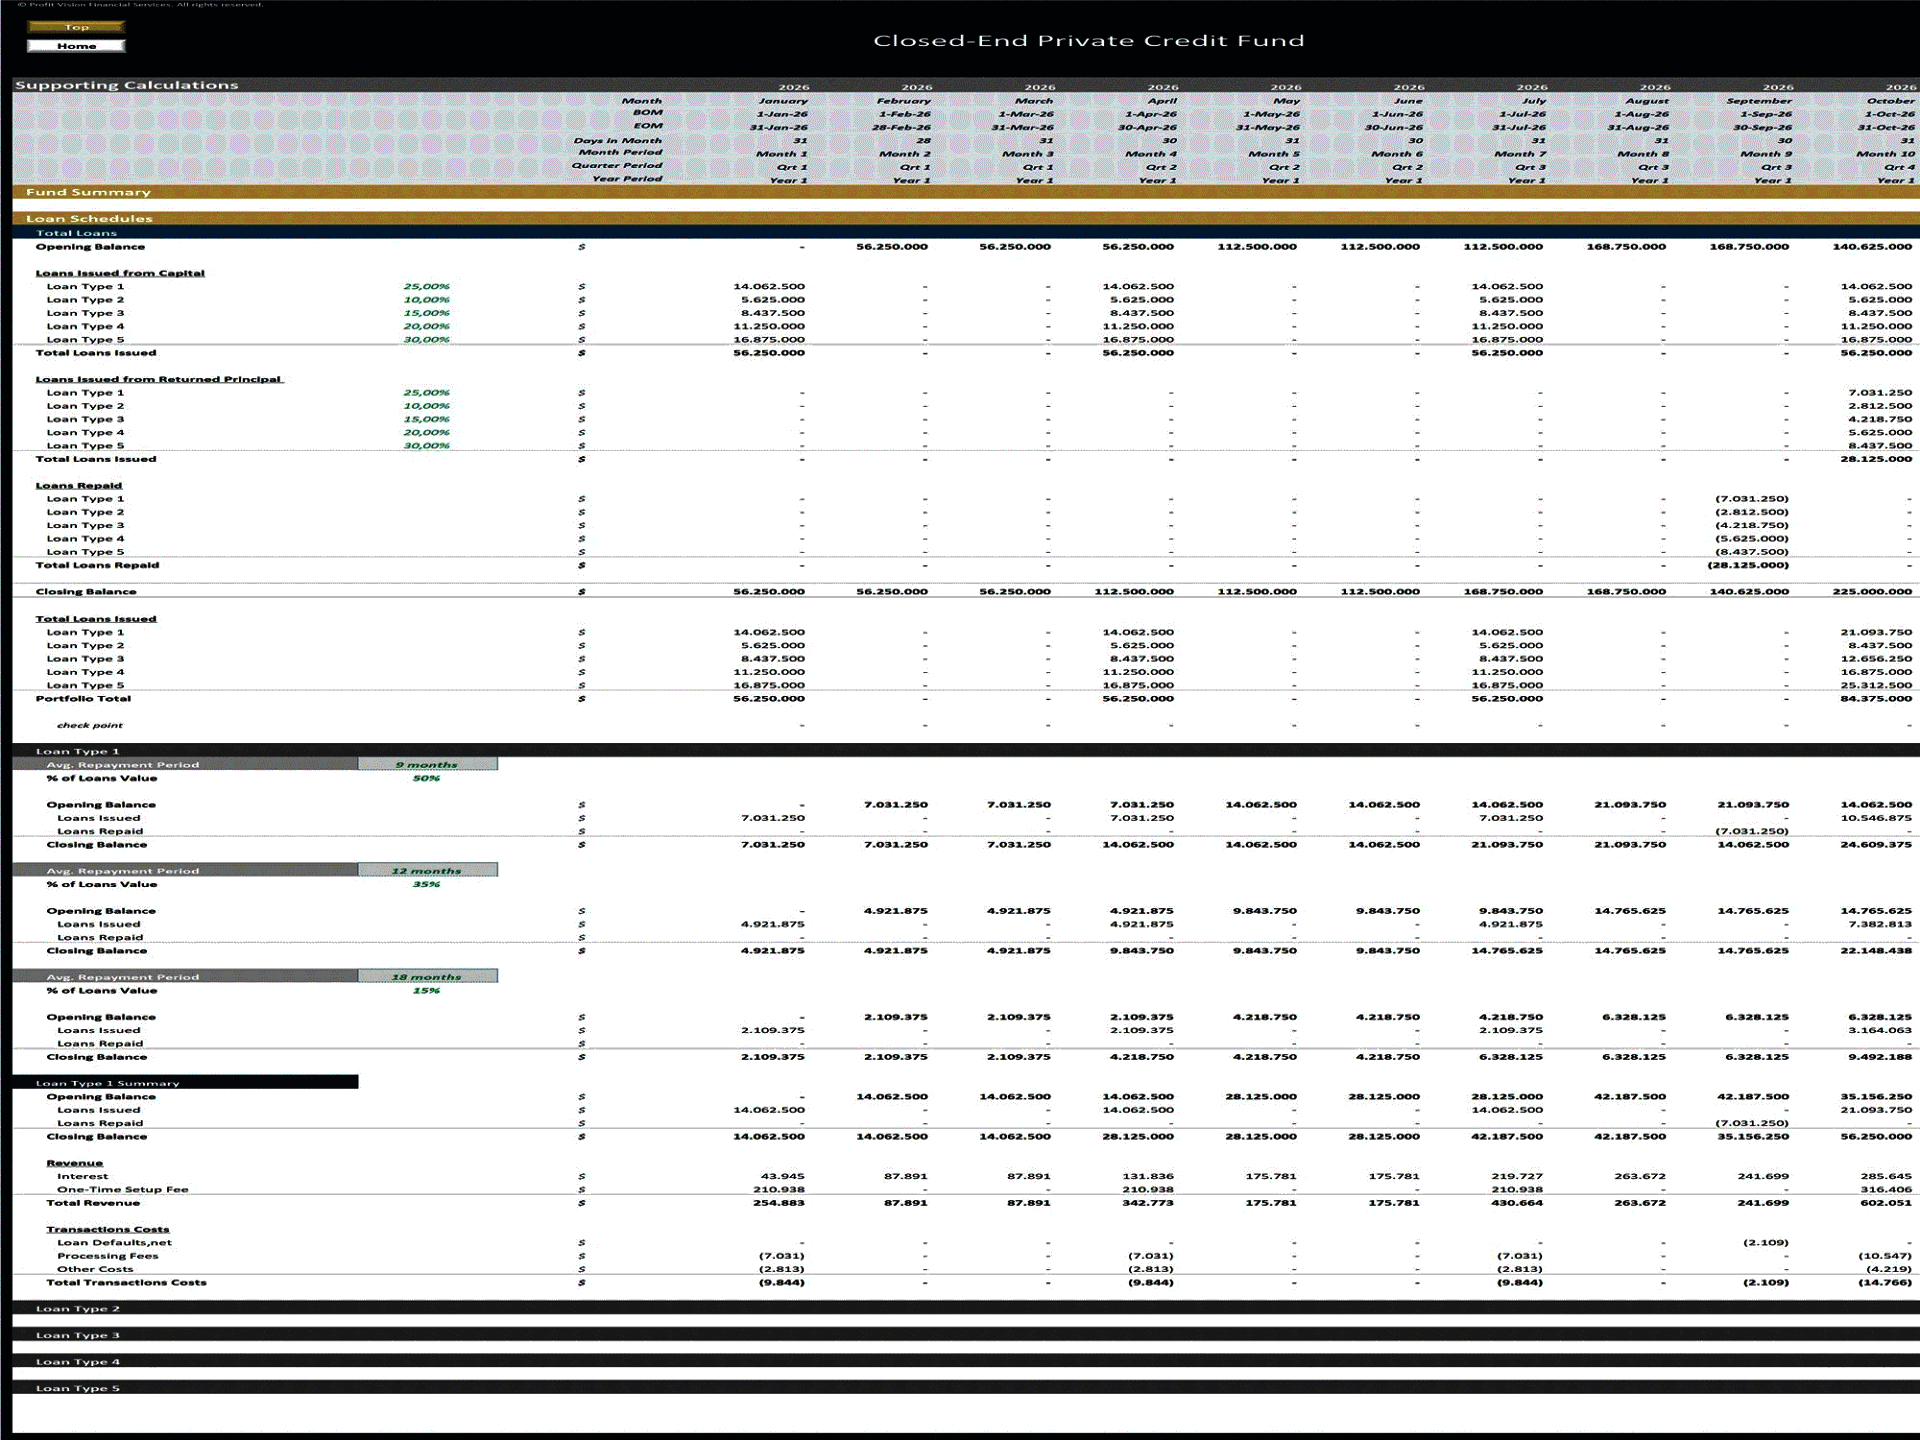Select the 18 months repayment period field
This screenshot has width=1920, height=1440.
428,976
